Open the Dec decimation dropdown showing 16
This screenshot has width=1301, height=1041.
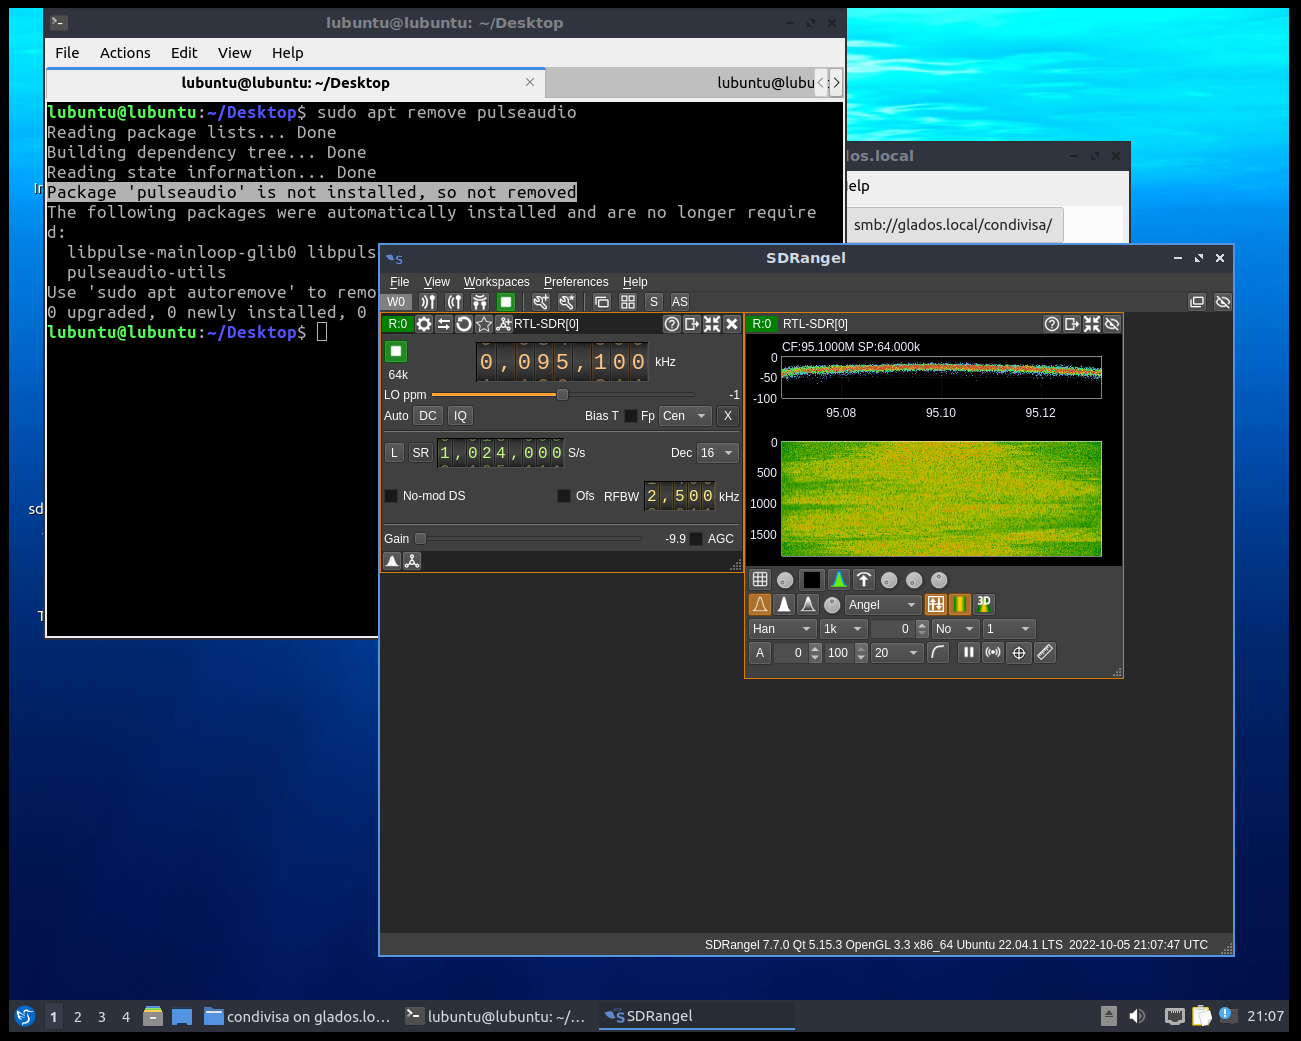click(717, 453)
